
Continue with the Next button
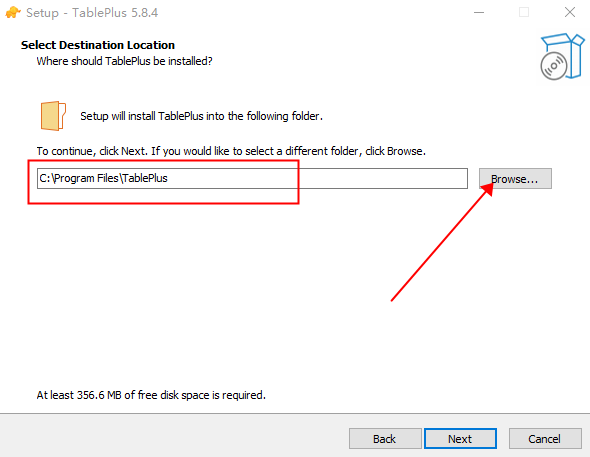click(x=460, y=439)
